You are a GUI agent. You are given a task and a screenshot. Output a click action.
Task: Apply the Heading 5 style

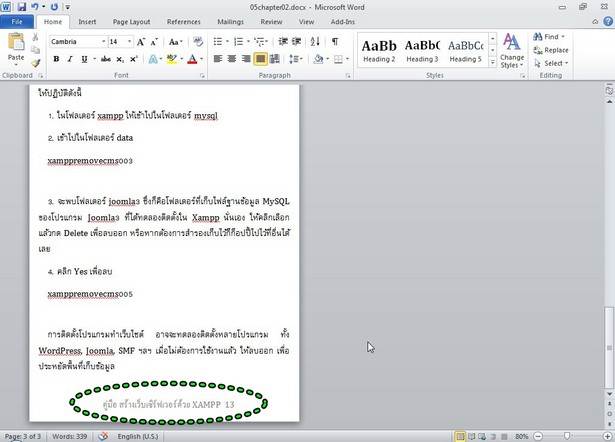466,50
